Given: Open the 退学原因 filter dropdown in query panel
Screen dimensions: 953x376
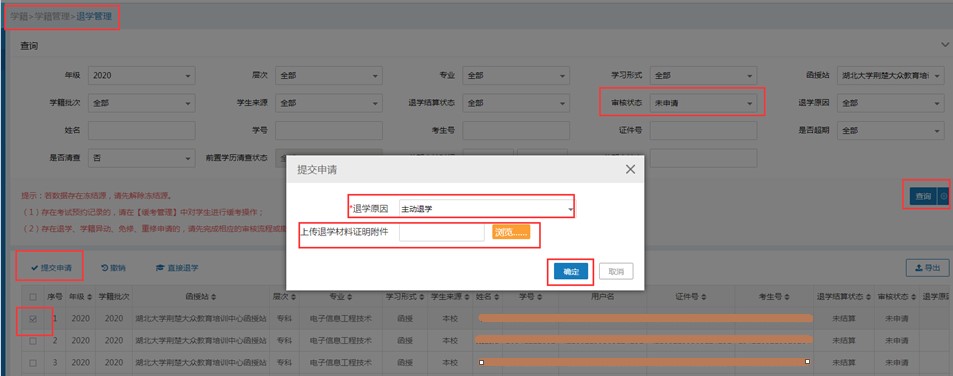Looking at the screenshot, I should pos(890,103).
